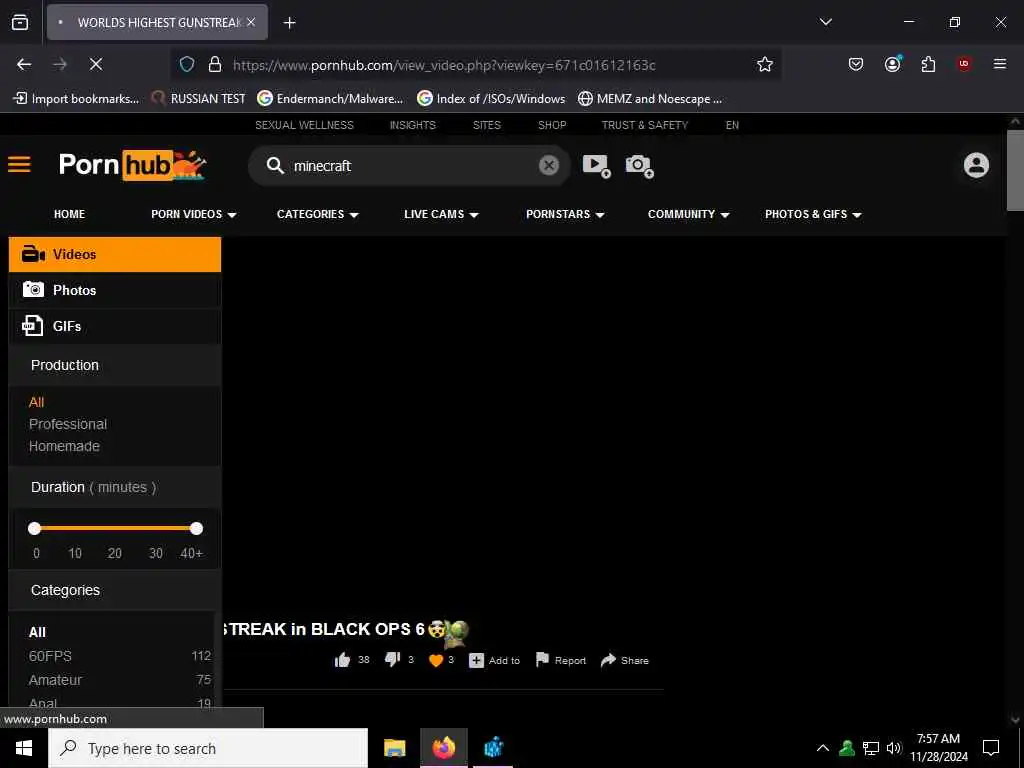Open the tracking protection shield icon
This screenshot has width=1024, height=768.
point(187,64)
